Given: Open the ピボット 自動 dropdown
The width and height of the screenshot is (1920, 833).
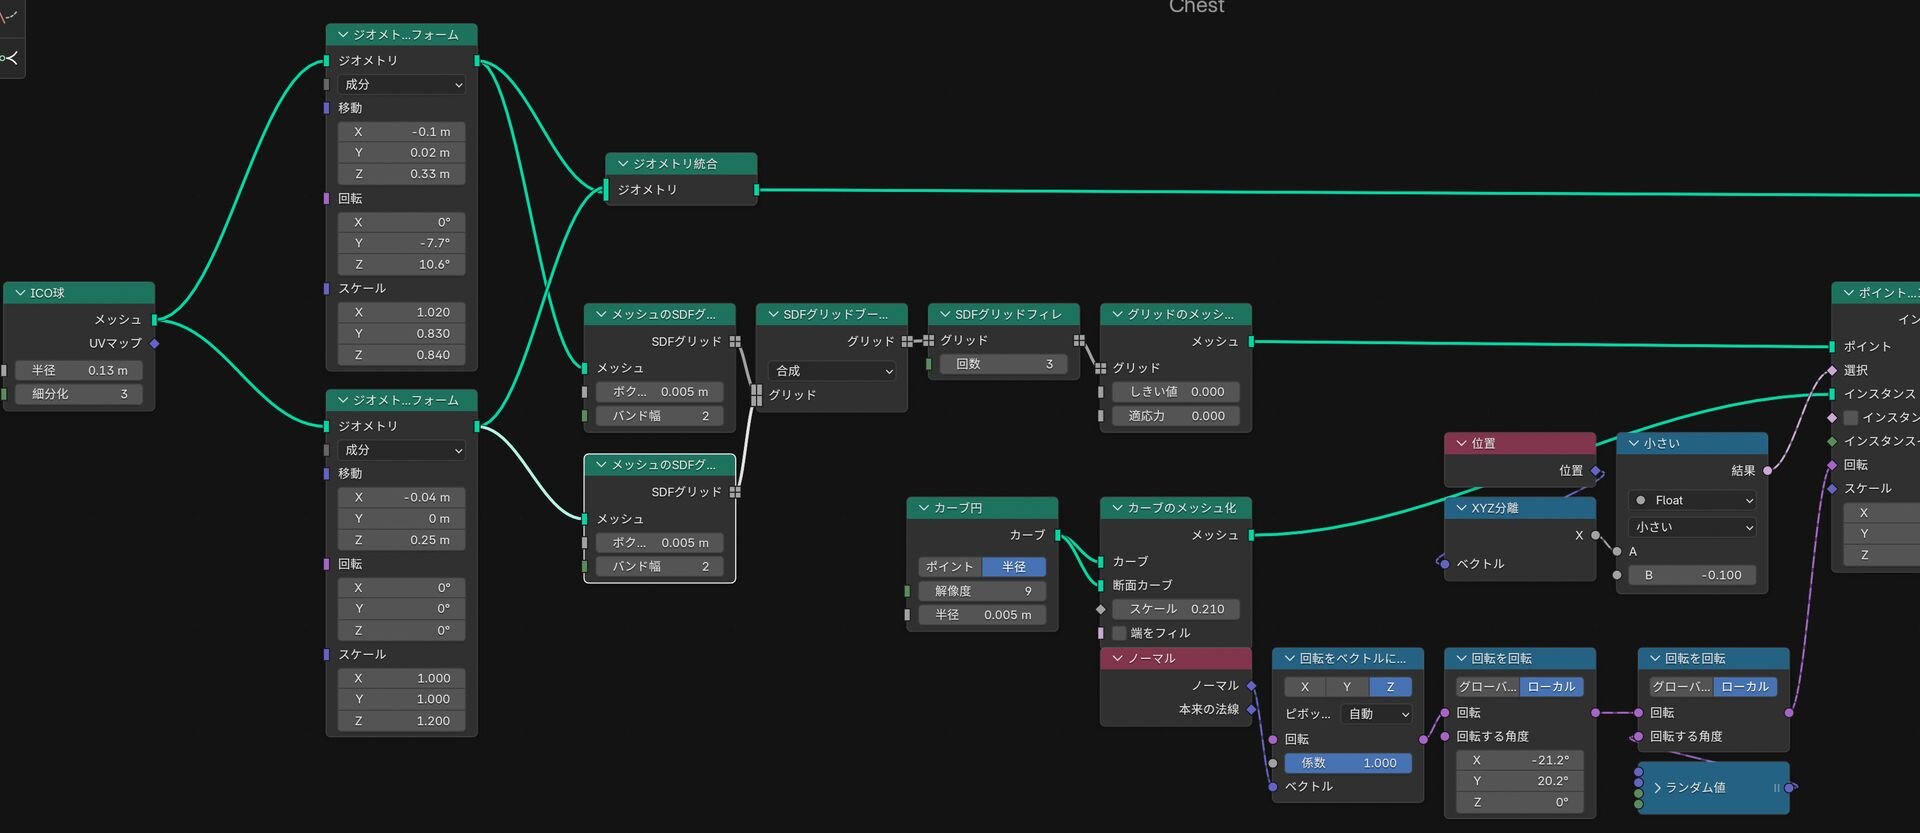Looking at the screenshot, I should [1377, 714].
